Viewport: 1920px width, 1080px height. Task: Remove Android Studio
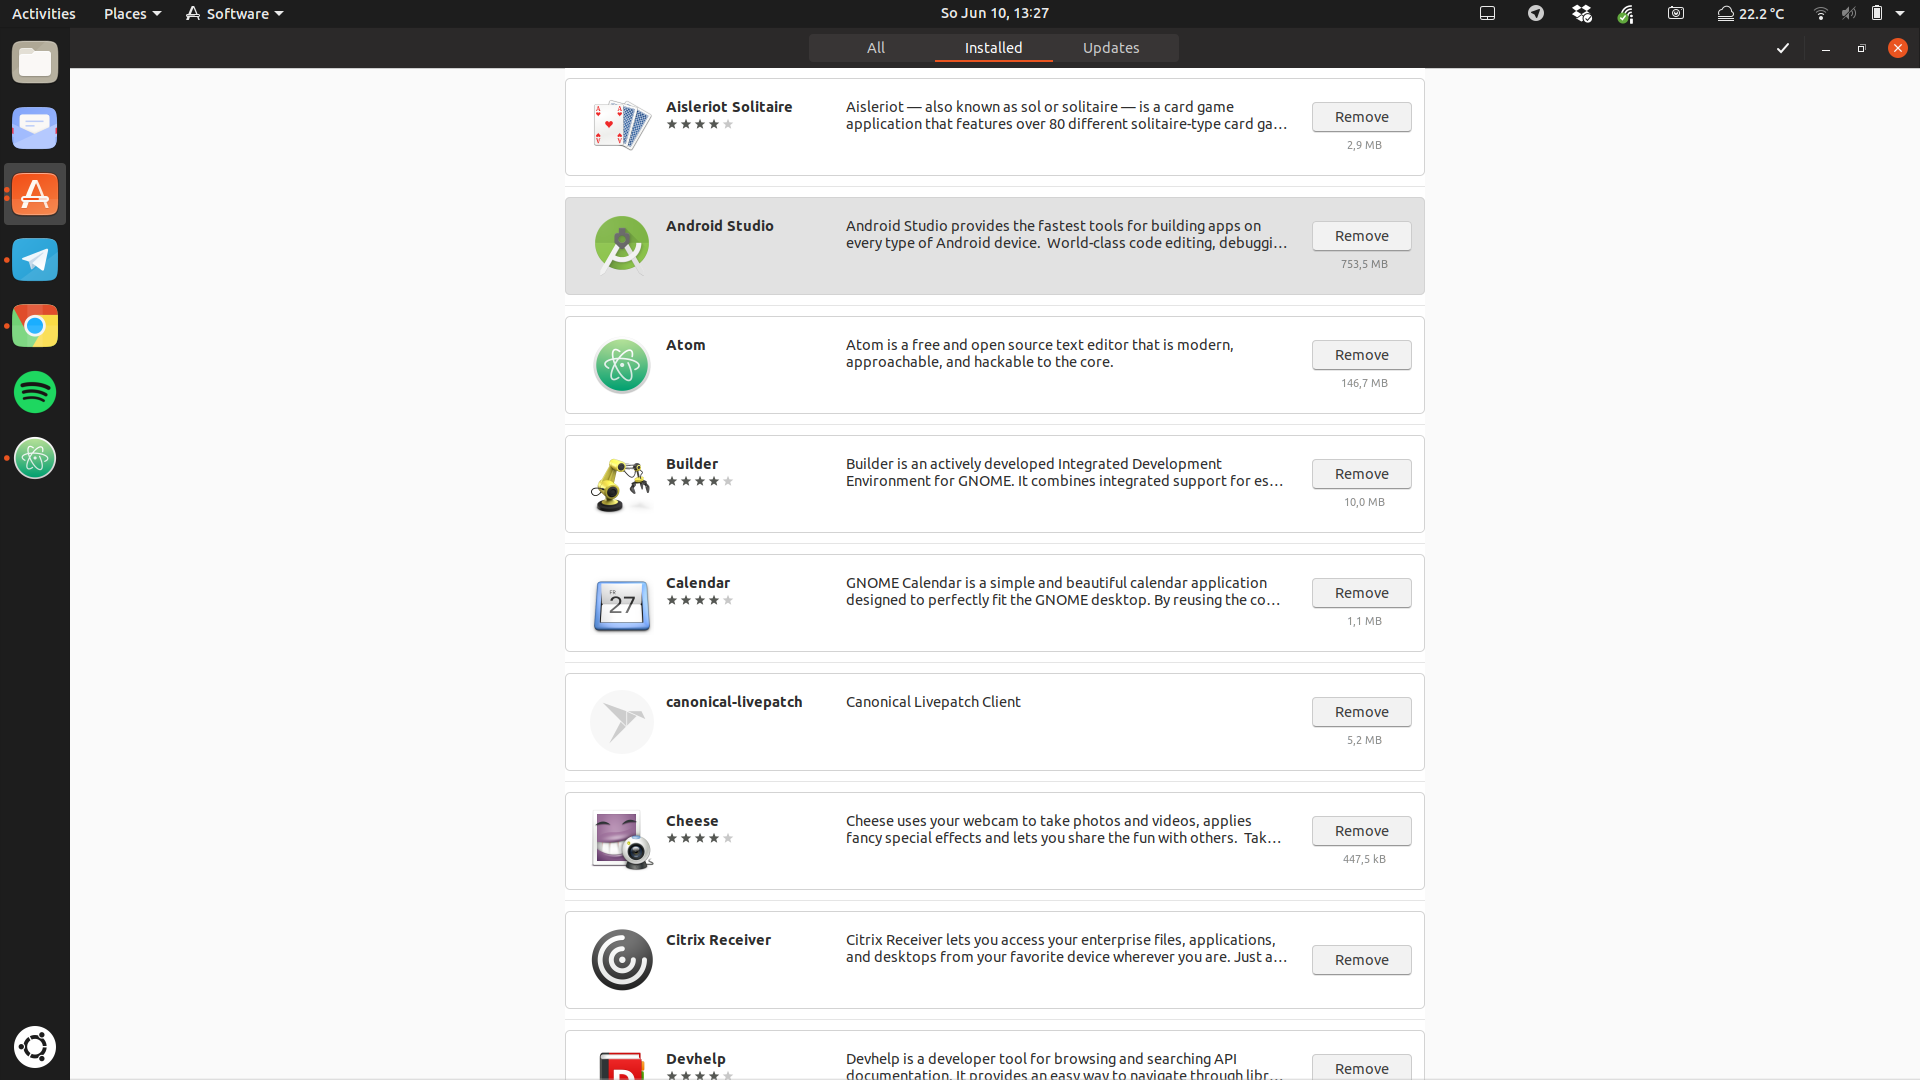[1361, 236]
